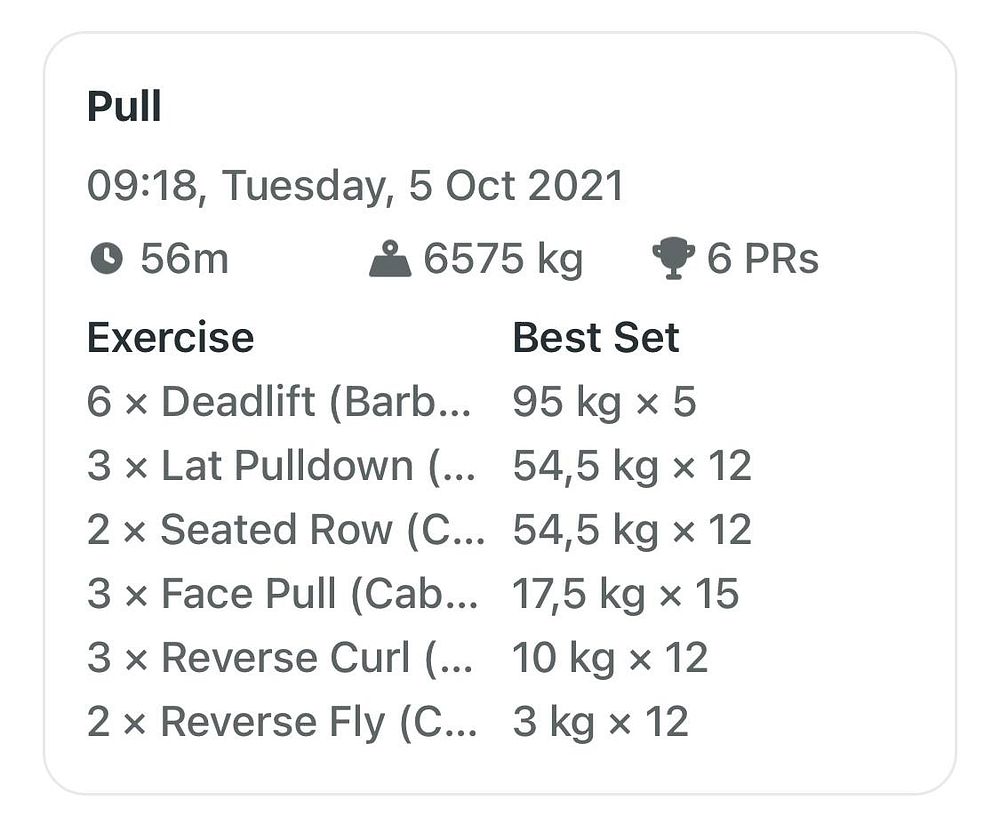Open the Reverse Curl exercise row
Screen dimensions: 1000x832
280,658
